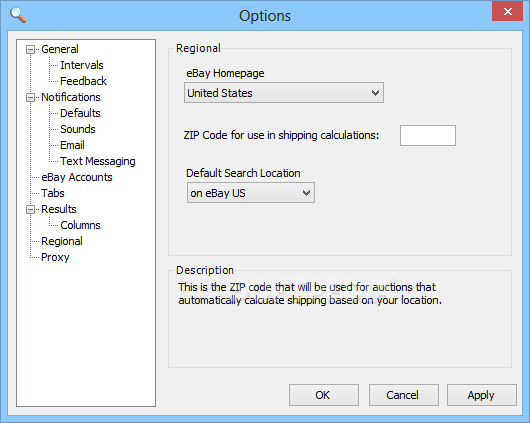Collapse the Notifications tree node

coord(30,98)
